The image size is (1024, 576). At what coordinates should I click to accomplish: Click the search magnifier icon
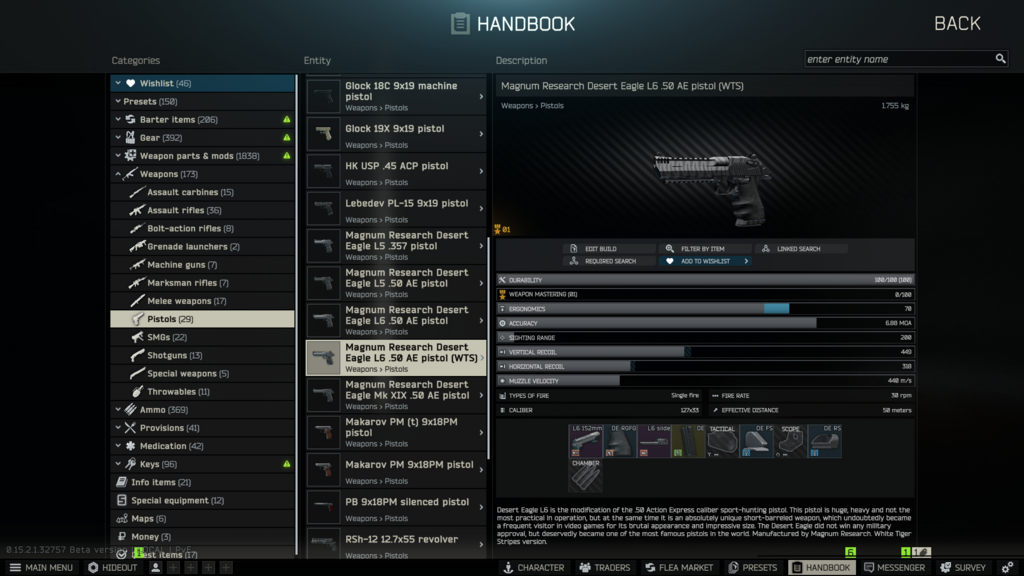(1000, 59)
